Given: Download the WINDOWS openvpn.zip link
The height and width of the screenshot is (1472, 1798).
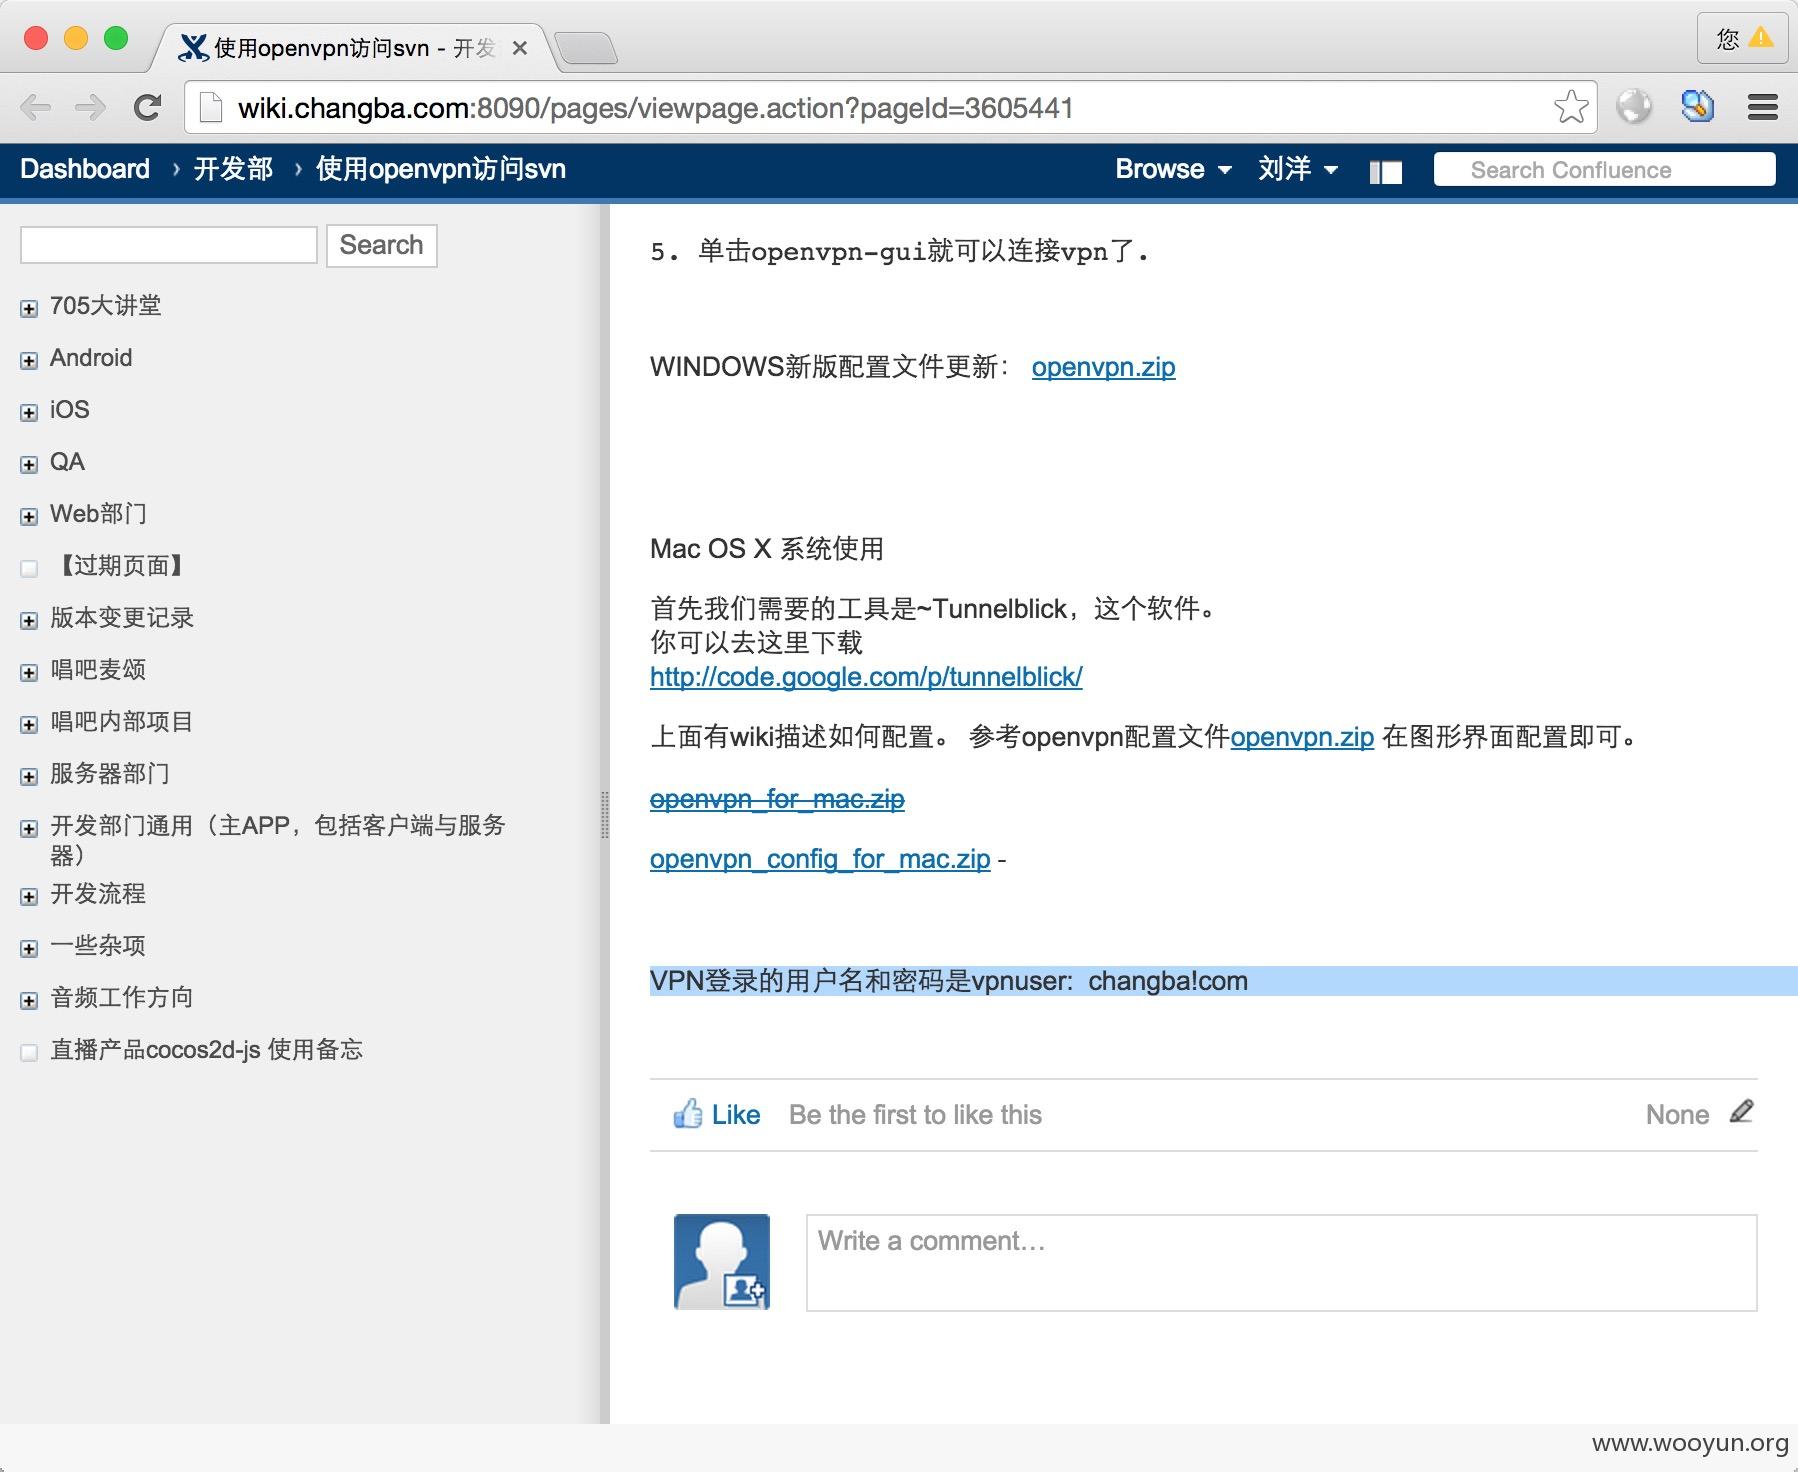Looking at the screenshot, I should (x=1103, y=367).
